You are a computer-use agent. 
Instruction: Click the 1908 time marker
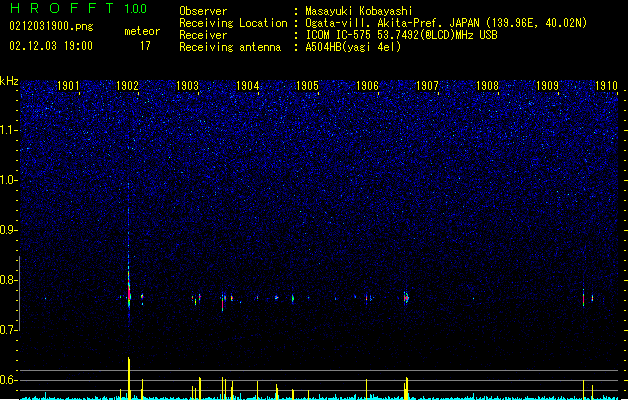487,85
